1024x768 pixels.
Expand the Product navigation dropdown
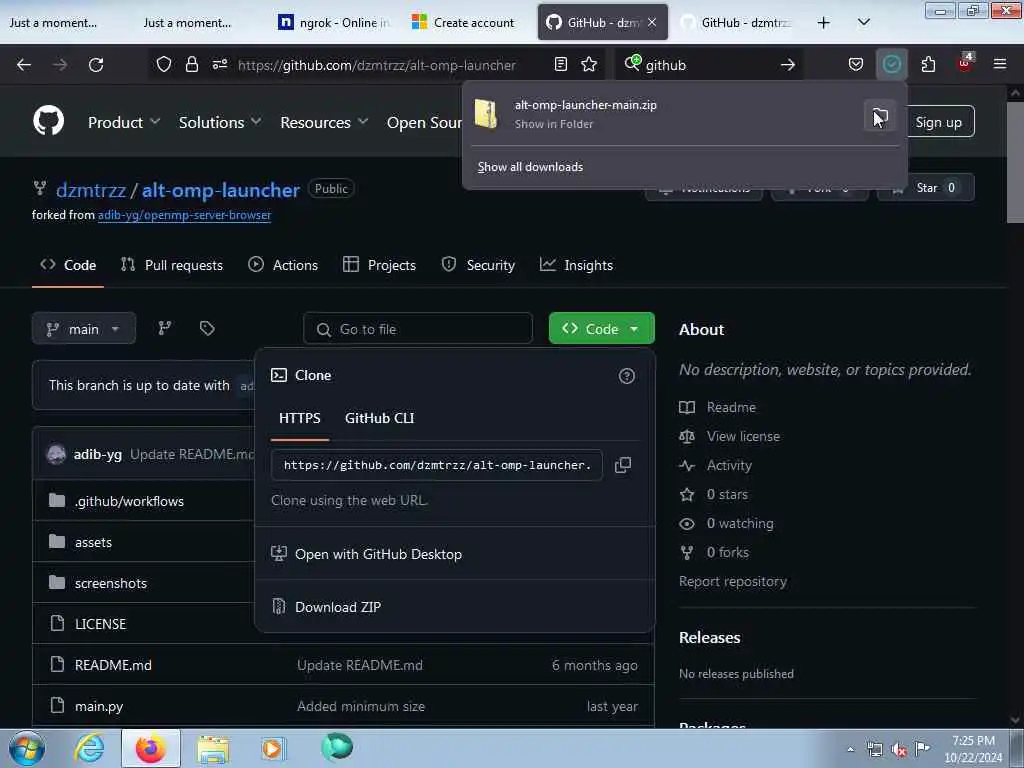[124, 122]
